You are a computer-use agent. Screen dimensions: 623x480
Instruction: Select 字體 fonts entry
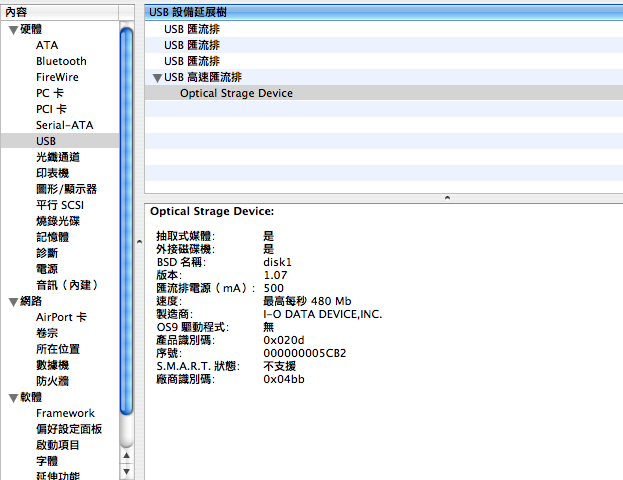(47, 461)
